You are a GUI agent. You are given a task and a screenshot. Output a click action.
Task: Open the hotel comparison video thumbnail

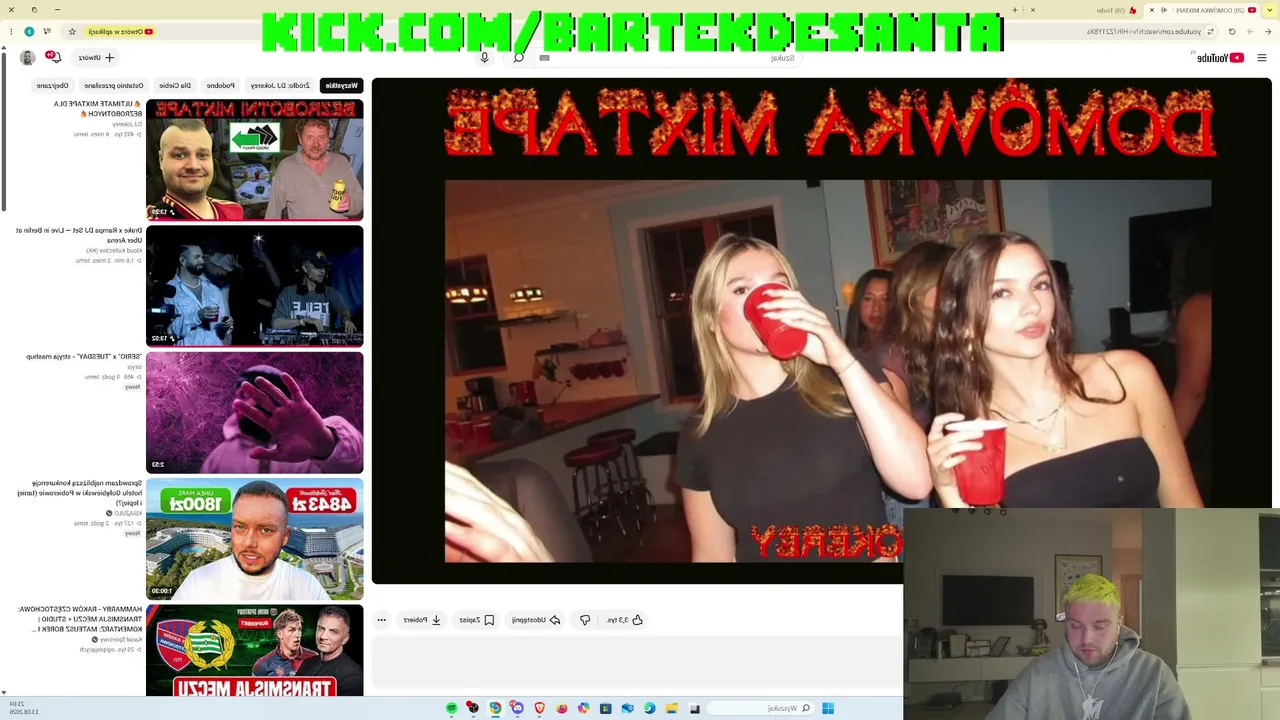255,538
